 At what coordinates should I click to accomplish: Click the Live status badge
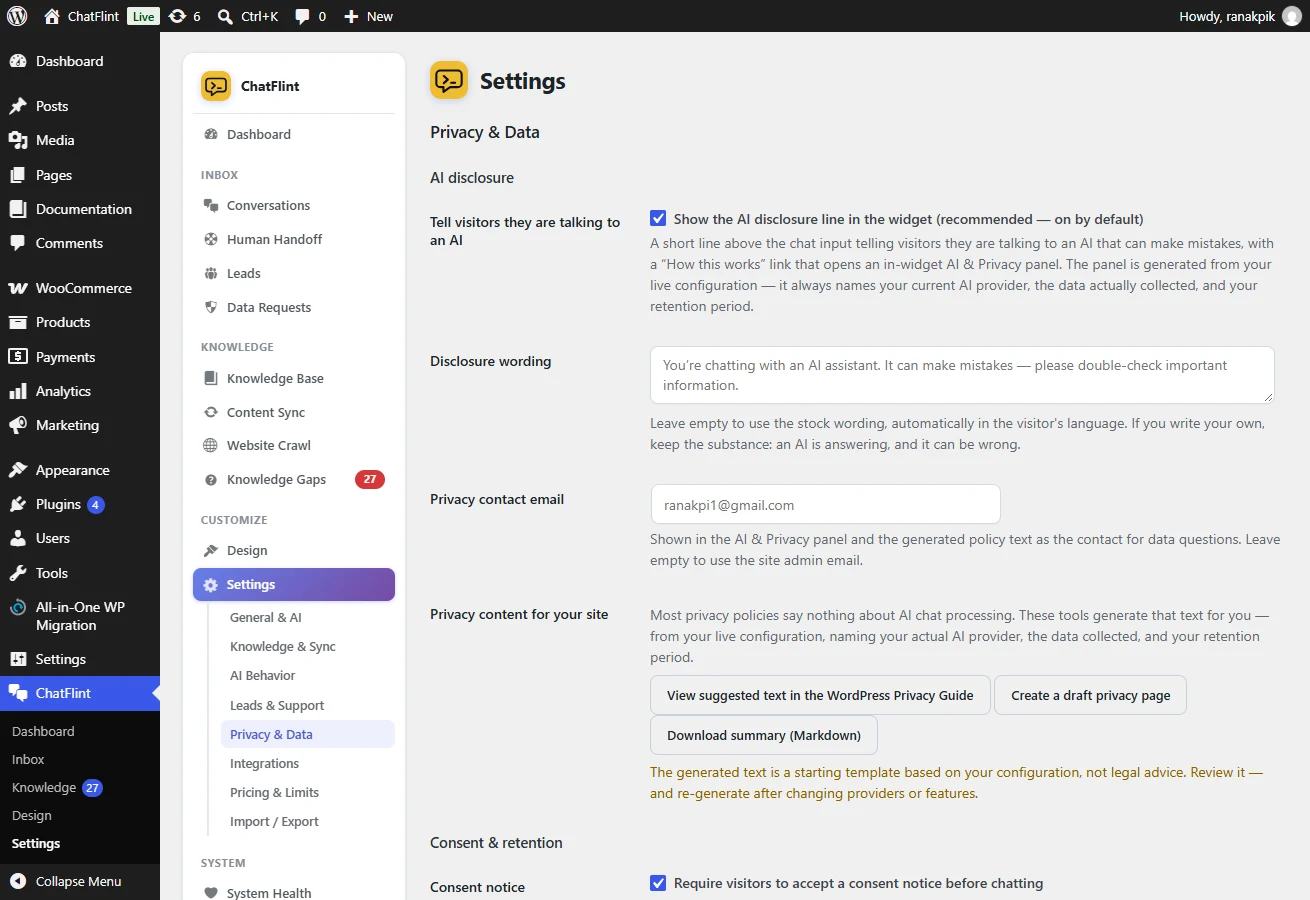[143, 16]
